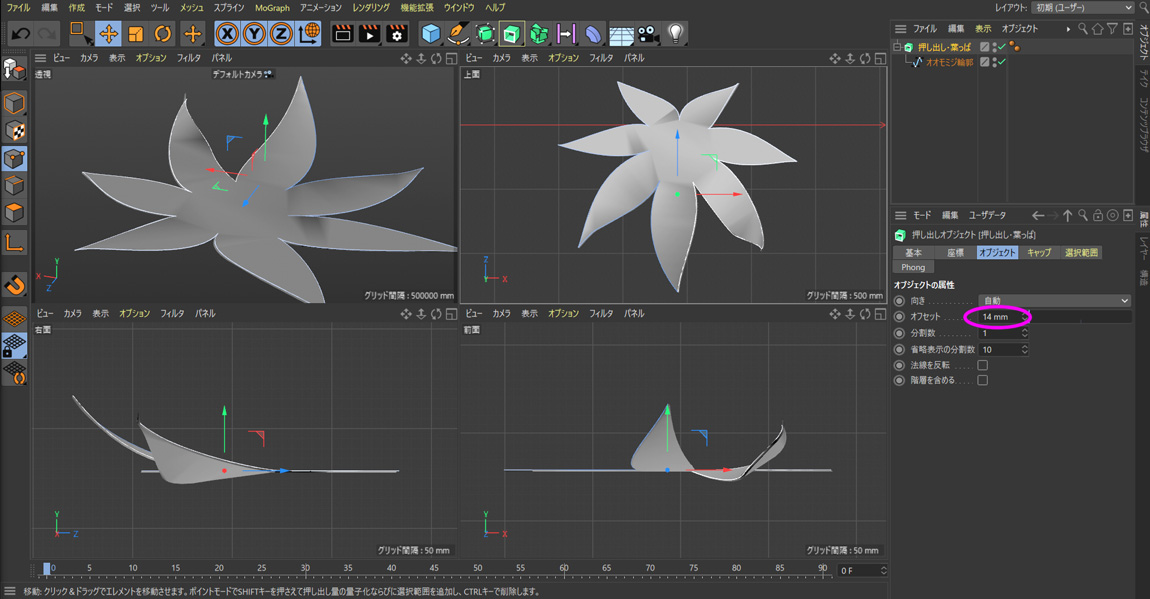Click the Undo arrow icon

(20, 34)
